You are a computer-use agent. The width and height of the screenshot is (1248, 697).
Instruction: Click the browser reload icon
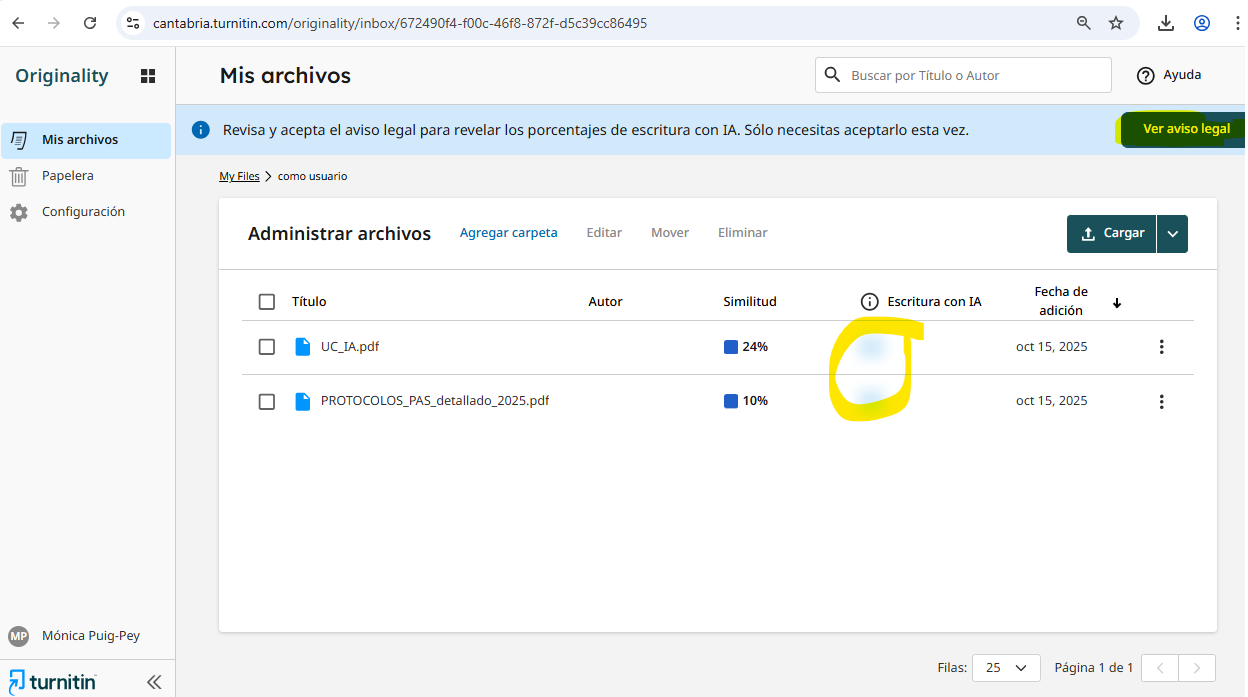[x=90, y=23]
